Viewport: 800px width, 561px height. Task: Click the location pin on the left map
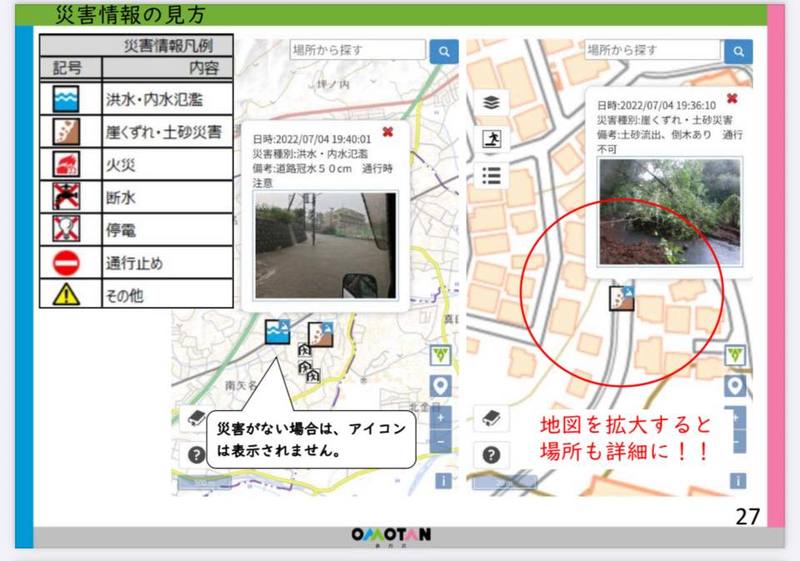(442, 387)
